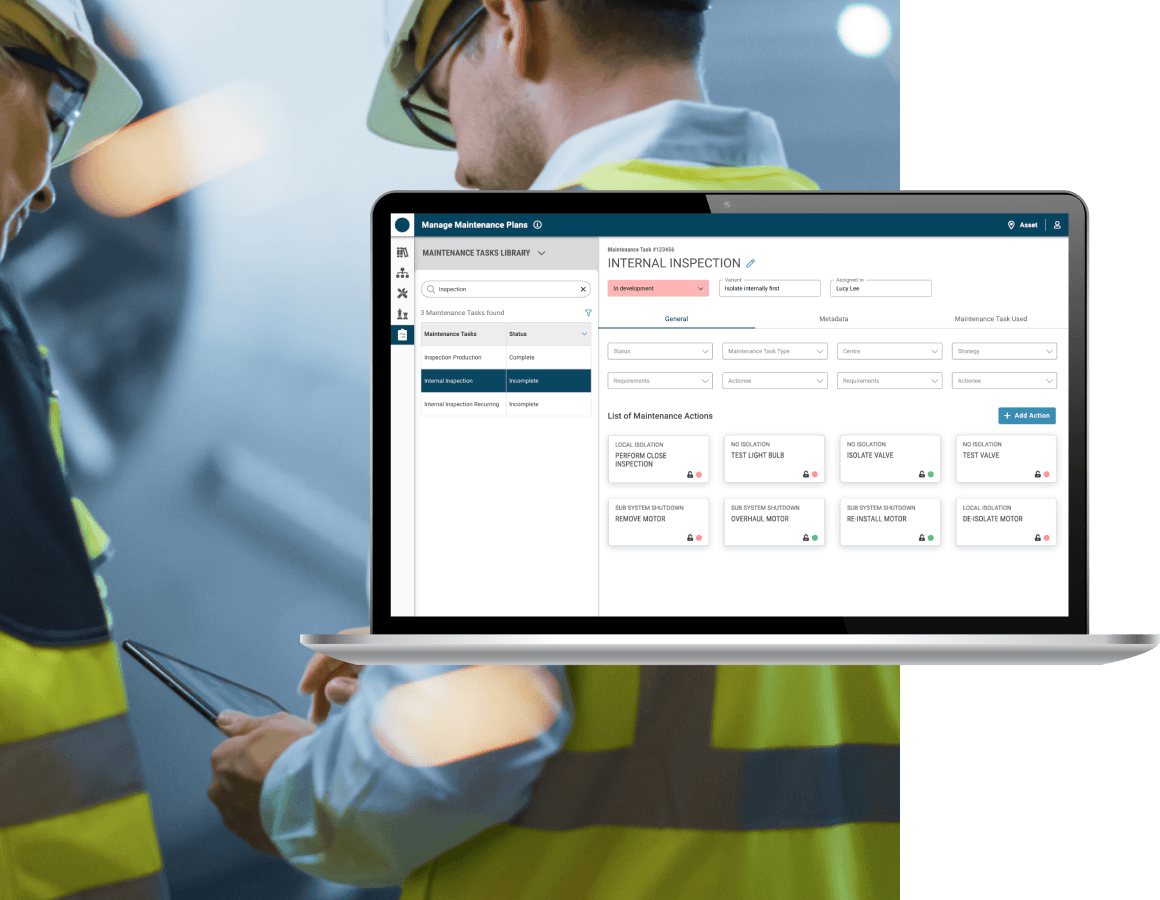The width and height of the screenshot is (1160, 900).
Task: Toggle the lock icon on TEST LIGHT BULB card
Action: (x=806, y=474)
